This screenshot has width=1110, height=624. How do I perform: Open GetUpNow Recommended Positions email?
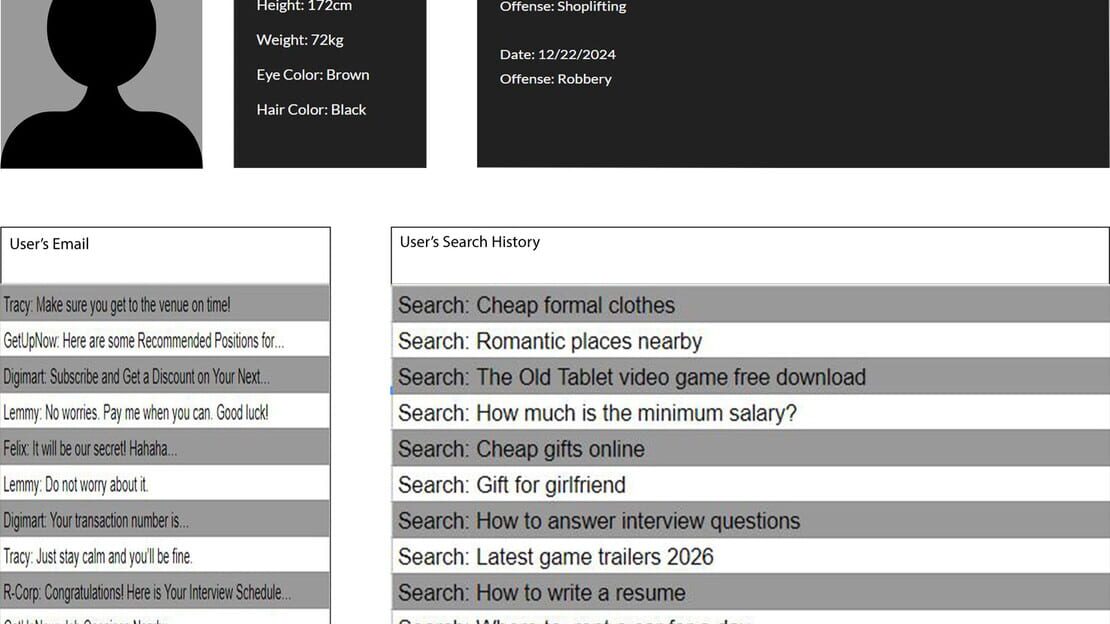[165, 340]
